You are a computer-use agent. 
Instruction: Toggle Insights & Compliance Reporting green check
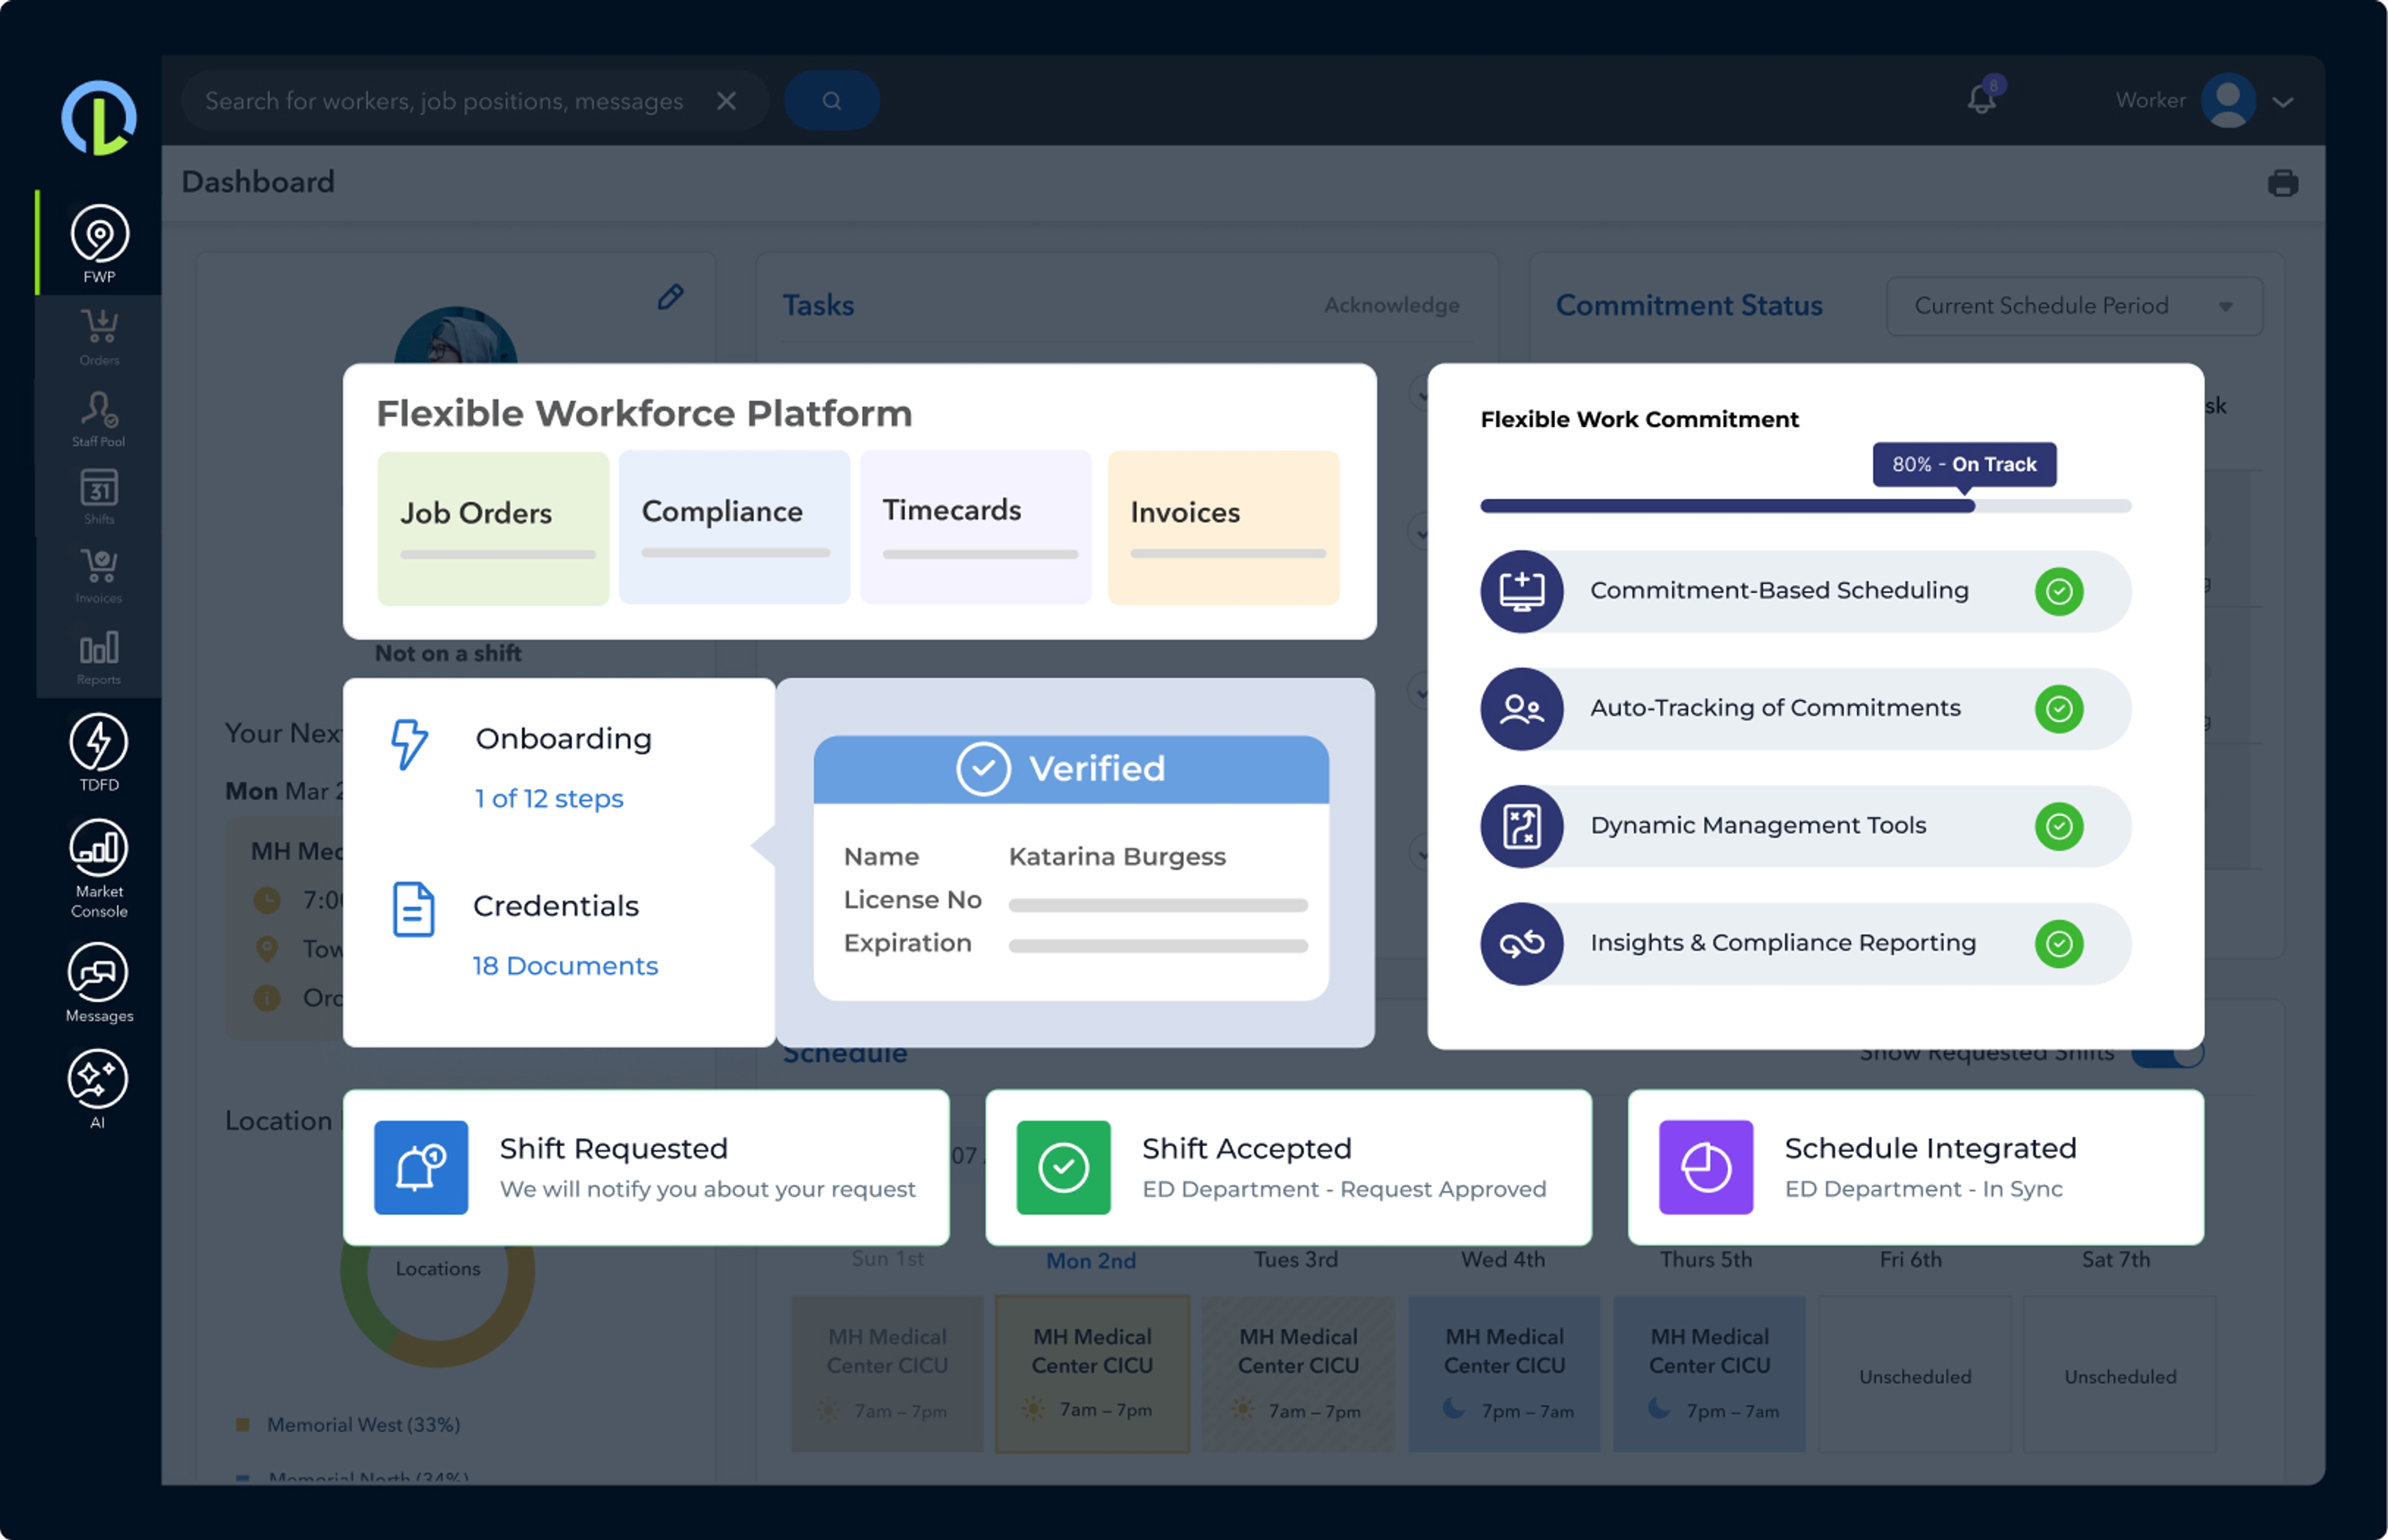2059,944
